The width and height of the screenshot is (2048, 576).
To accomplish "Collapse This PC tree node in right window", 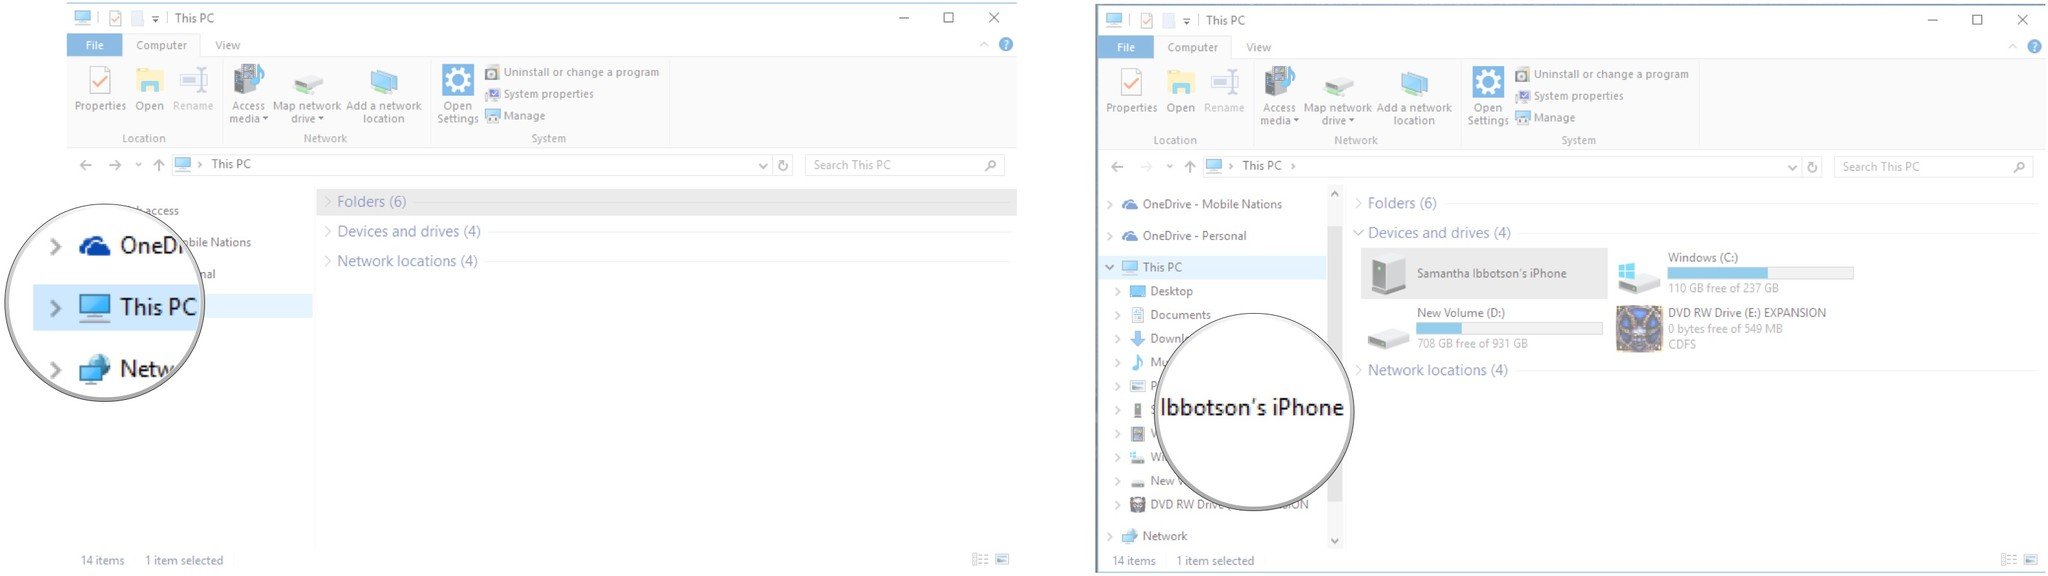I will coord(1109,267).
